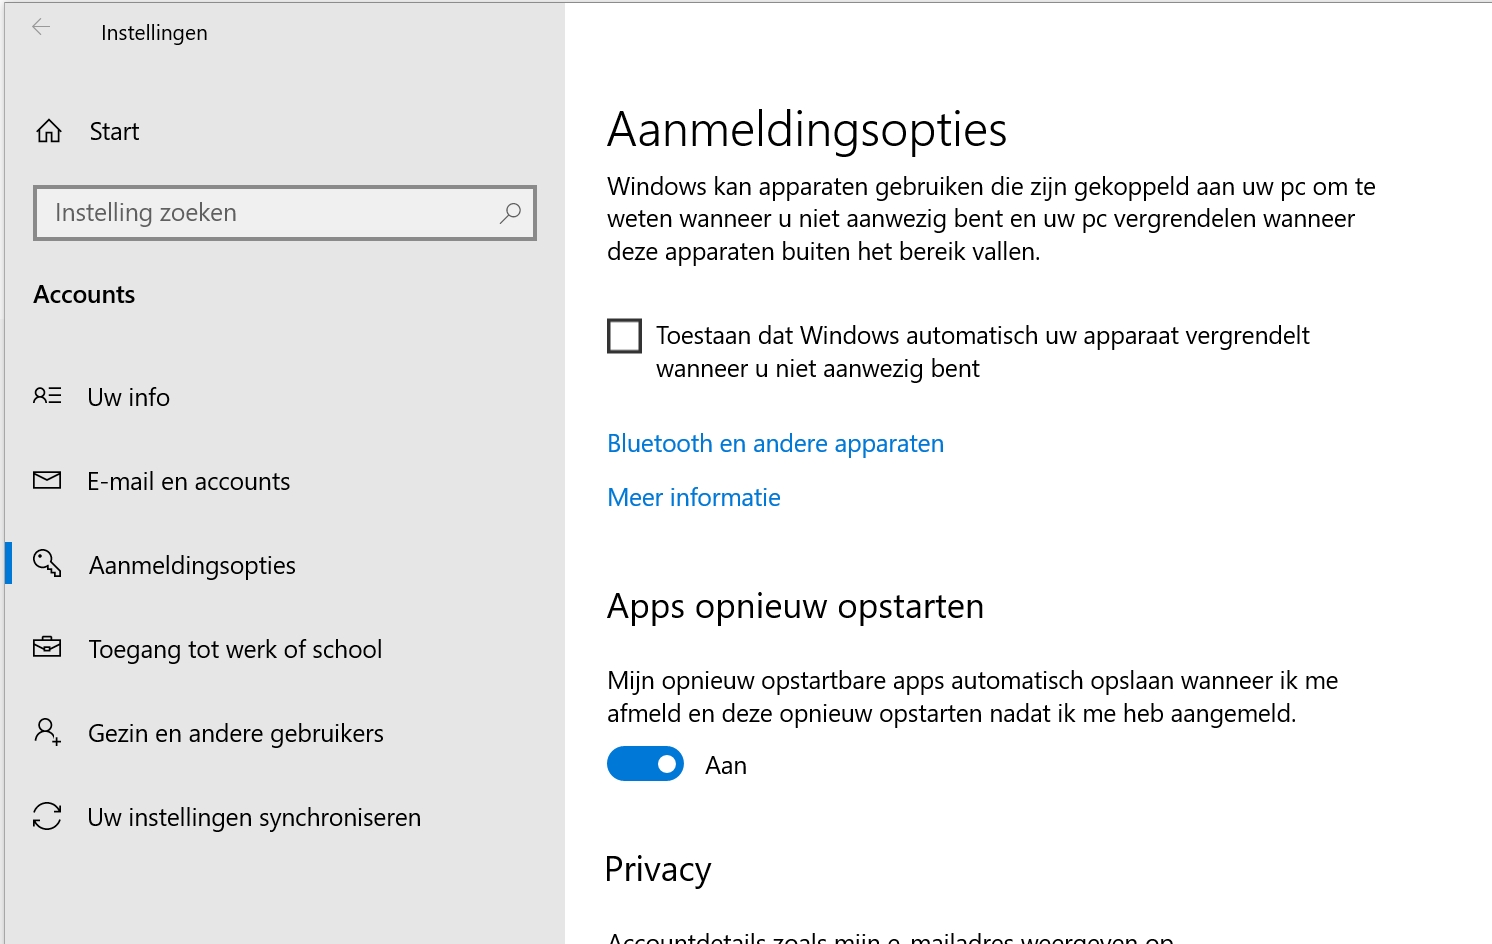Select Uw instellingen synchroniseren in sidebar
This screenshot has width=1492, height=944.
click(254, 817)
